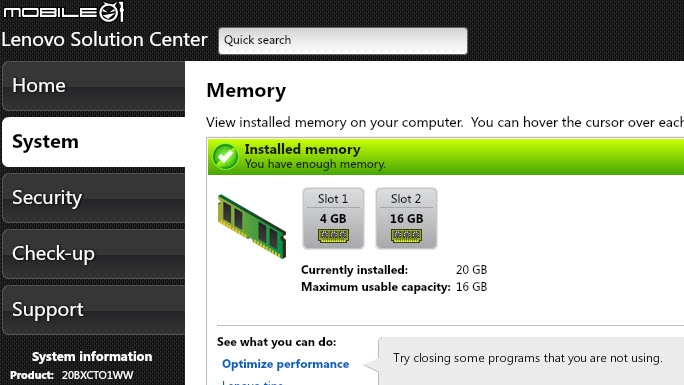
Task: Go to the Security section
Action: click(93, 198)
